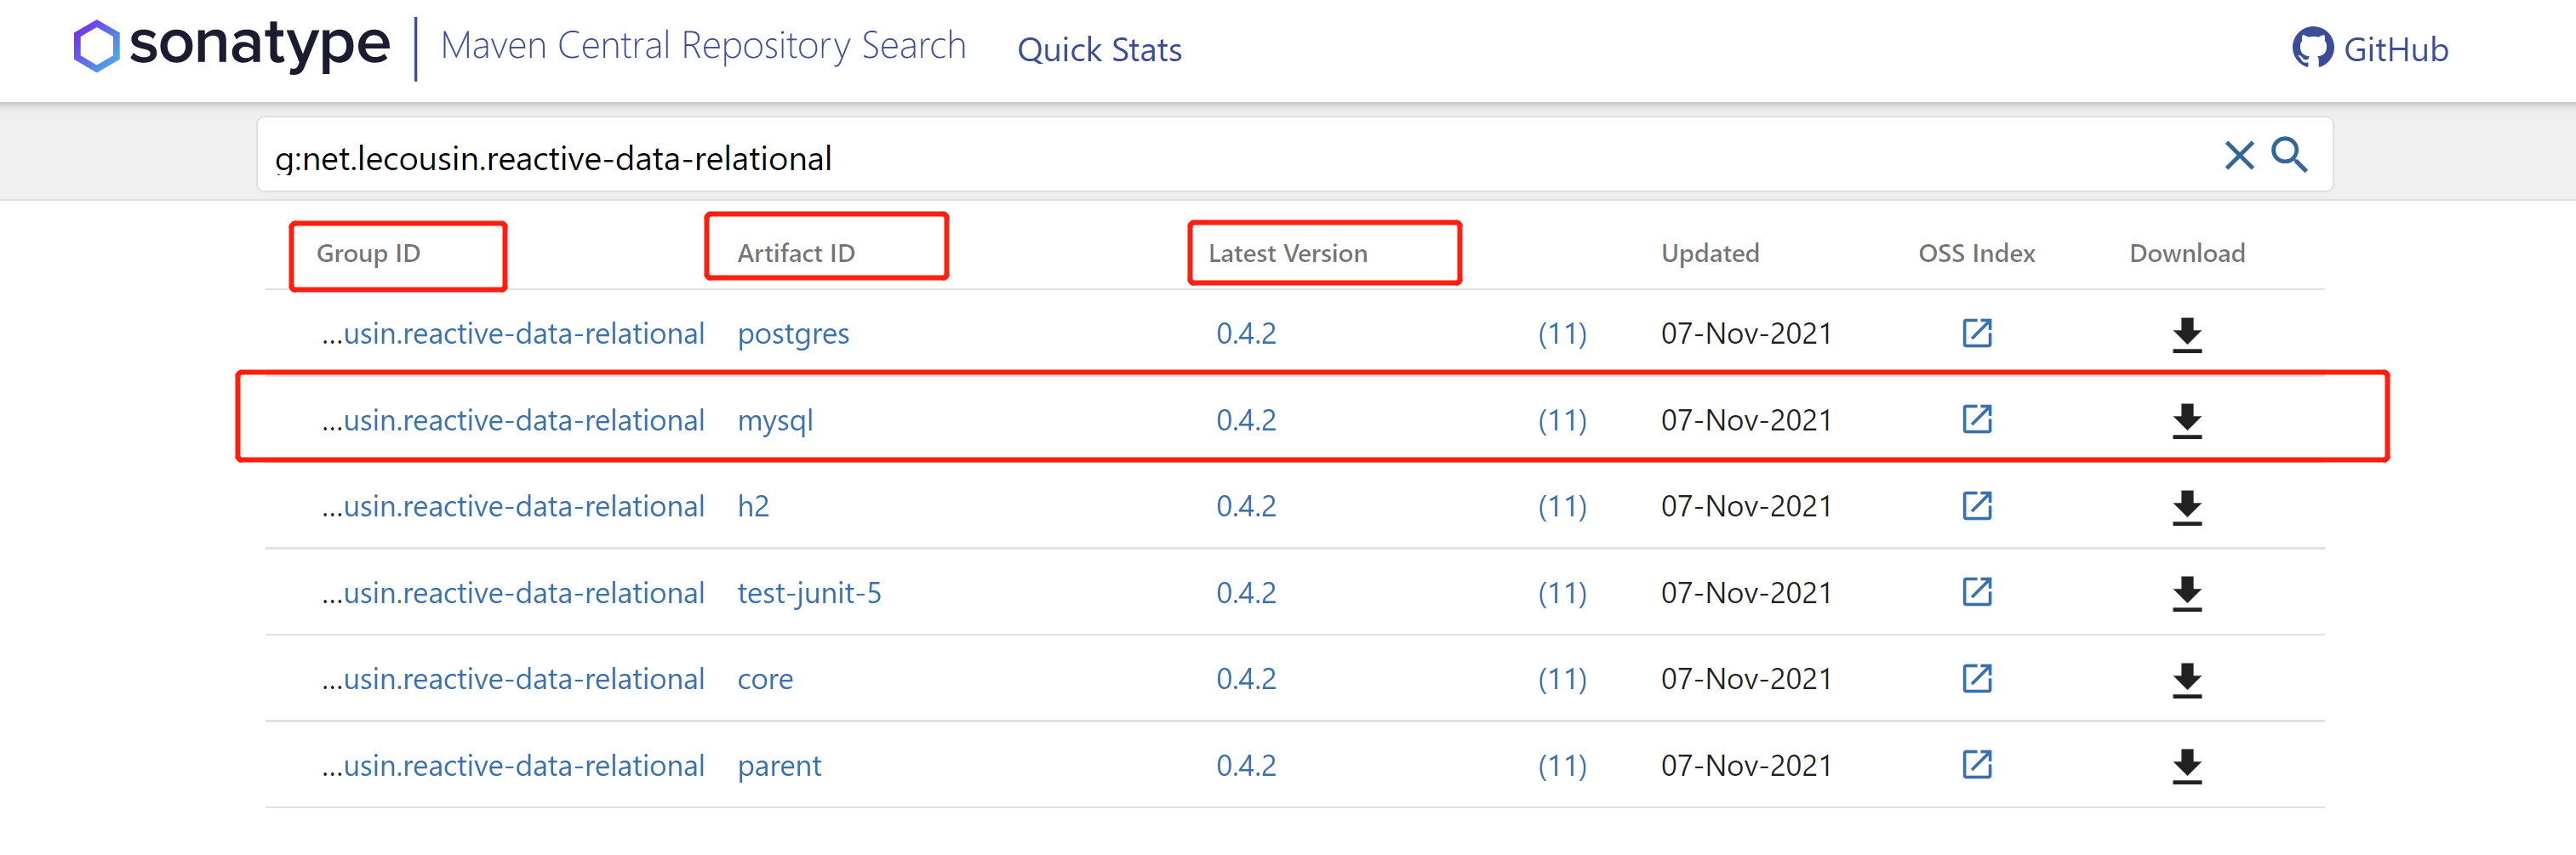
Task: Click the Sonatype hexagon logo
Action: (96, 46)
